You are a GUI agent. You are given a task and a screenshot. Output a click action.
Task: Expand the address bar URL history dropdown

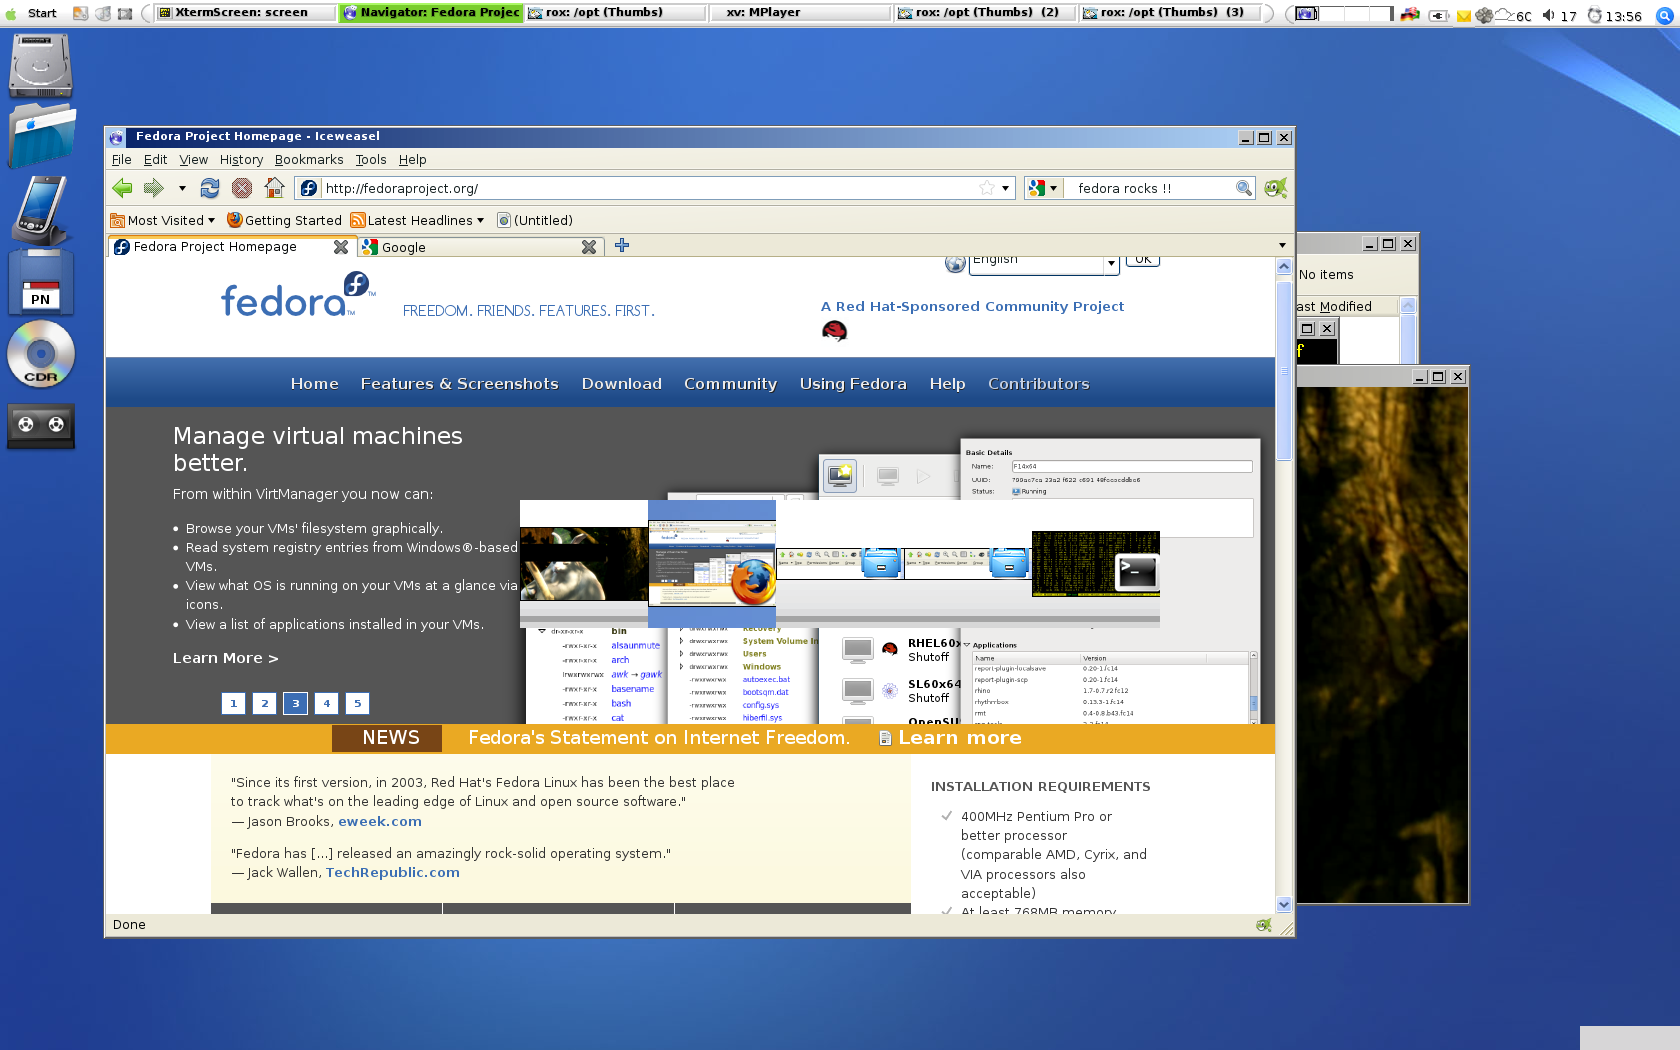click(1005, 188)
